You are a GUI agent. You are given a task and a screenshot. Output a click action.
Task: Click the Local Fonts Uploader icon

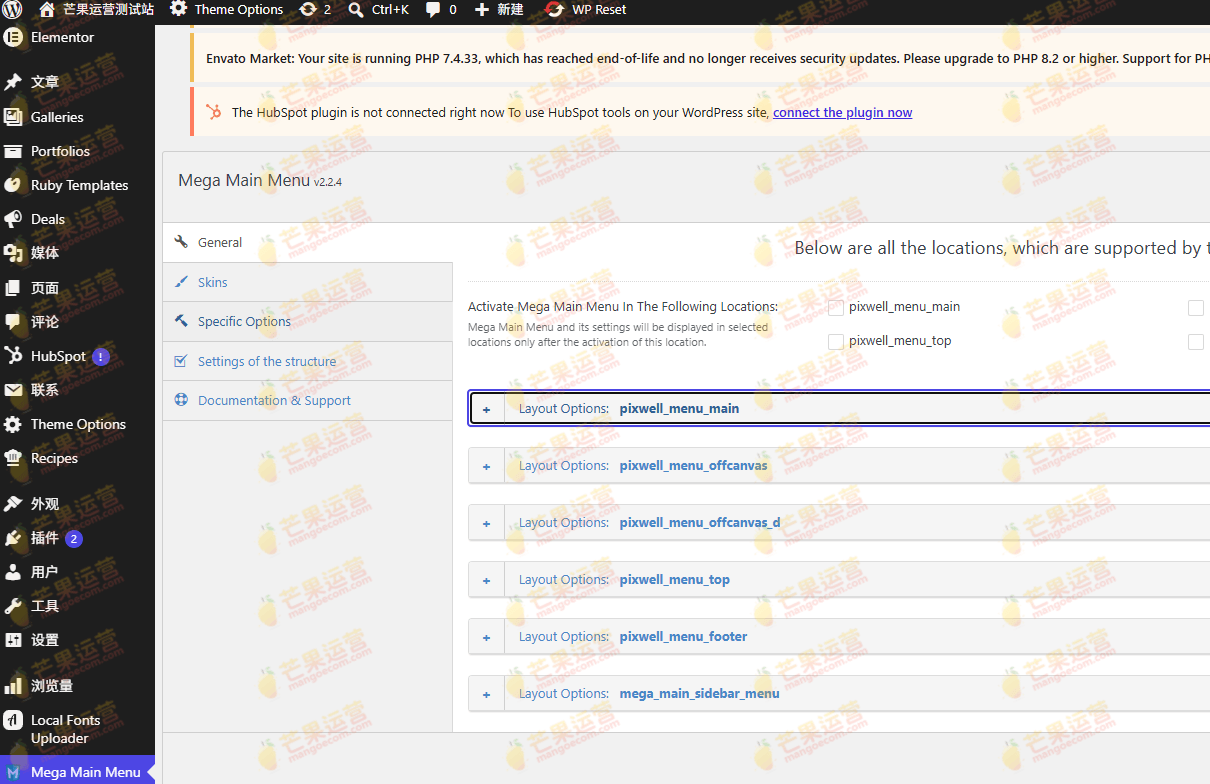pyautogui.click(x=13, y=720)
